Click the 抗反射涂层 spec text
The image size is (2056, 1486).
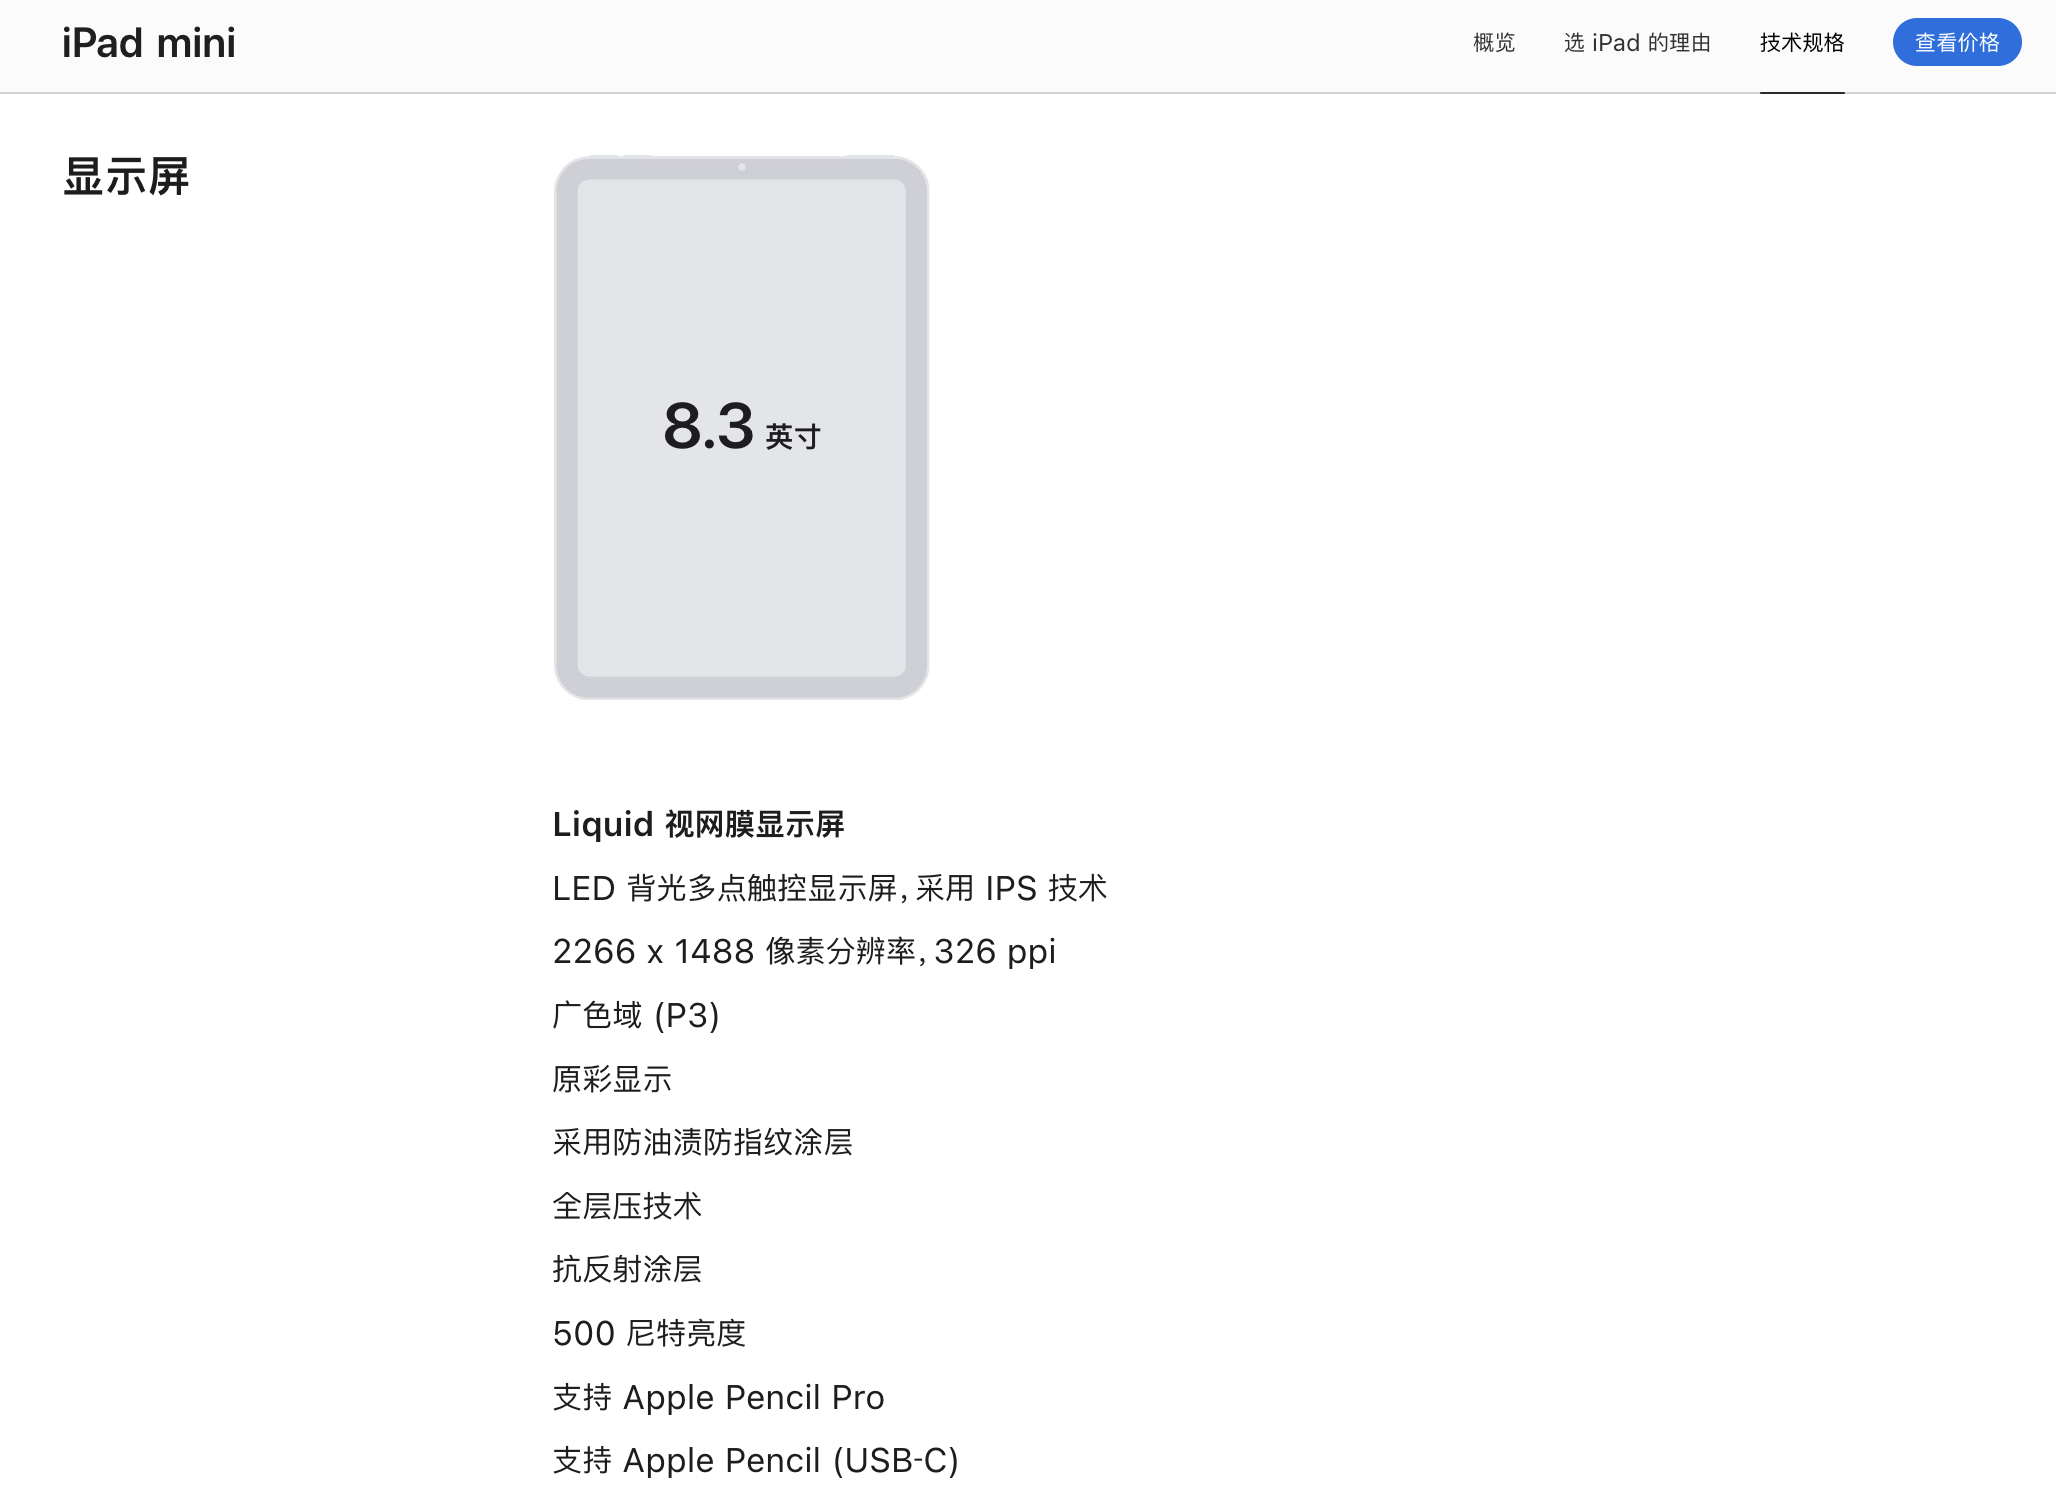point(627,1269)
